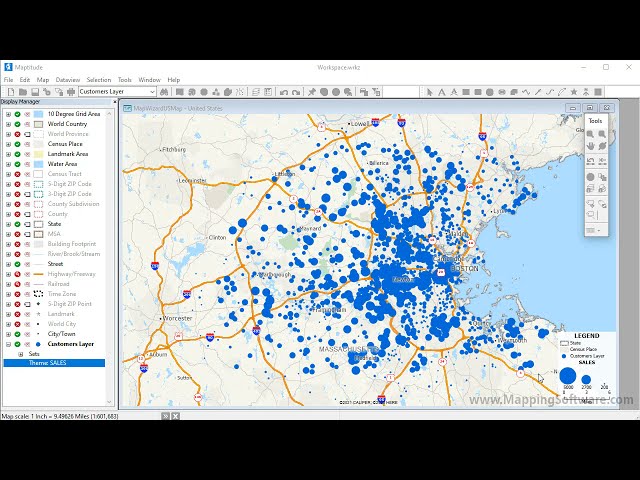This screenshot has height=480, width=640.
Task: Toggle visibility of Water Area layer
Action: 18,164
